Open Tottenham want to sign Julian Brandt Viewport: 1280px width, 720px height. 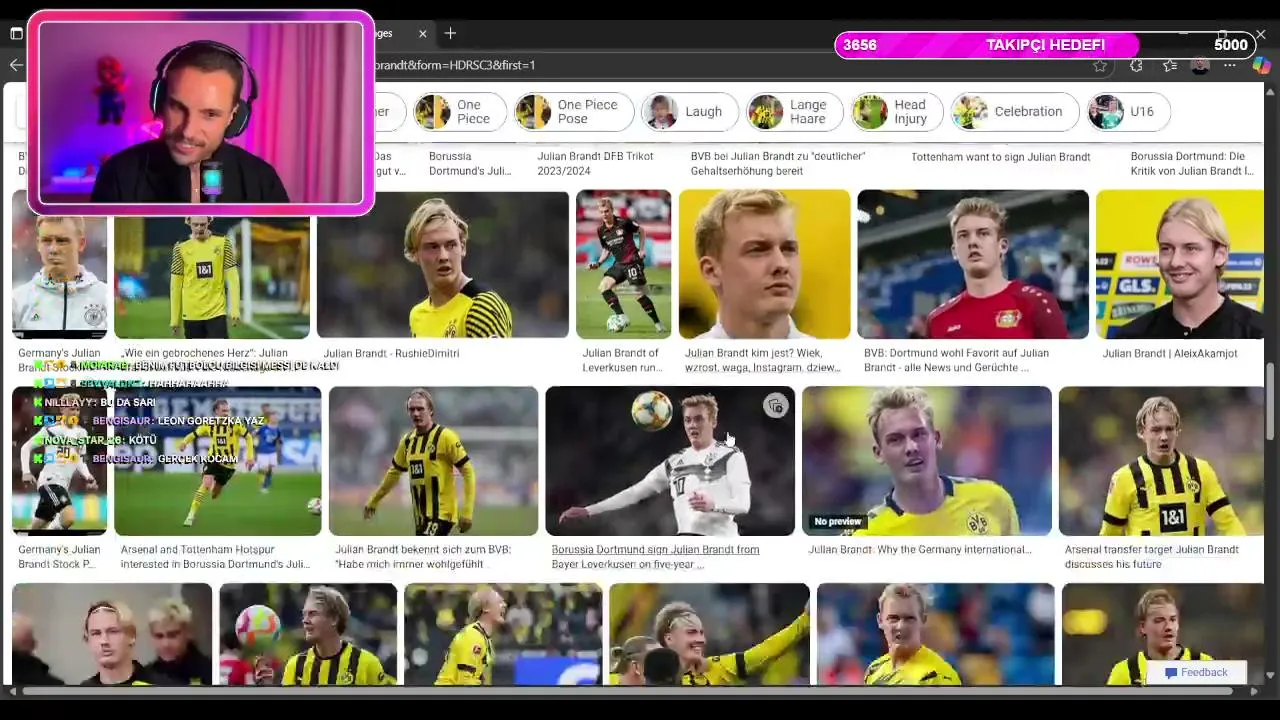(1000, 157)
